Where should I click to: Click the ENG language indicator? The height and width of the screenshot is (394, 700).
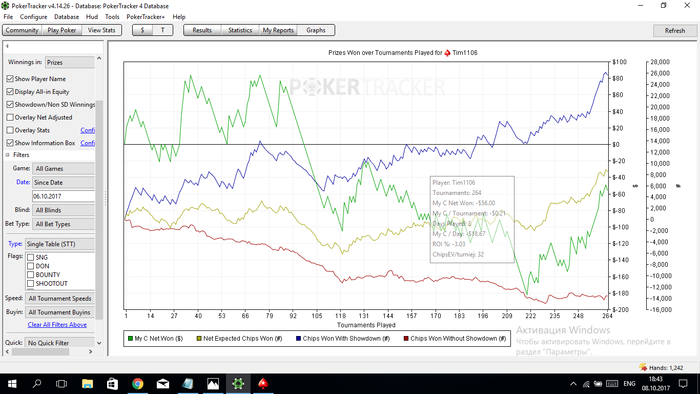[x=629, y=384]
